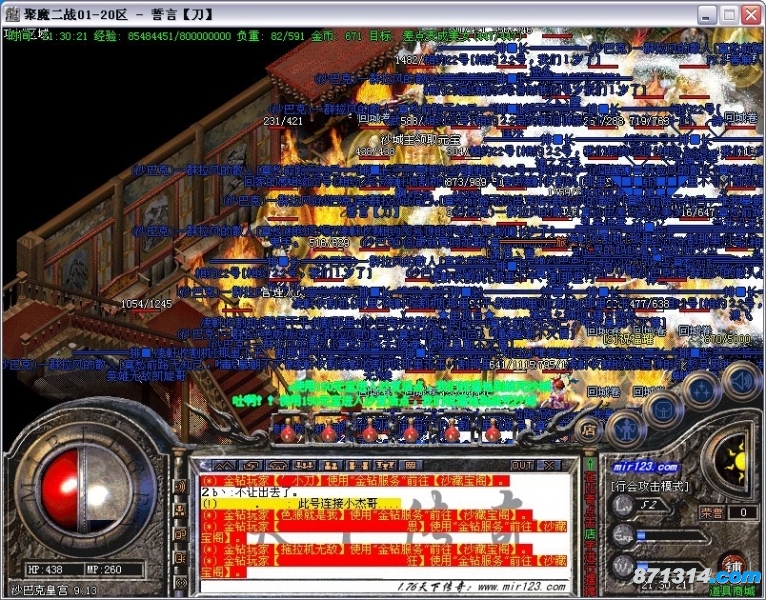Click the OUT button above chat
Image resolution: width=766 pixels, height=600 pixels.
pos(522,465)
